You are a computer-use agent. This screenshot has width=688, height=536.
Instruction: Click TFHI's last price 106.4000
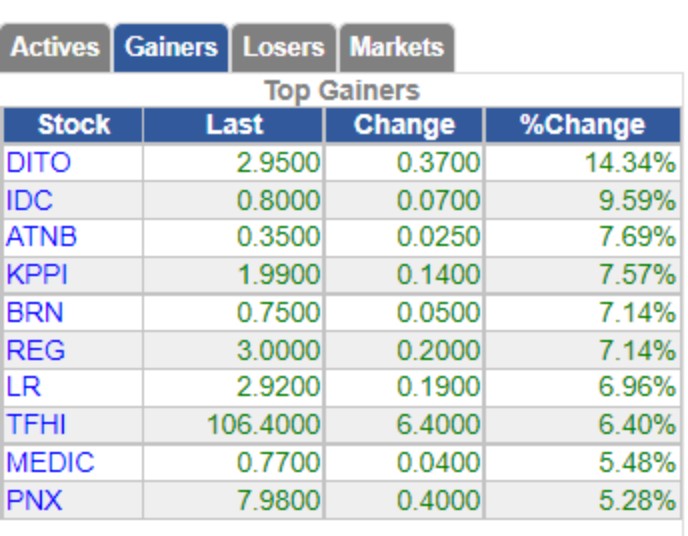(x=264, y=425)
